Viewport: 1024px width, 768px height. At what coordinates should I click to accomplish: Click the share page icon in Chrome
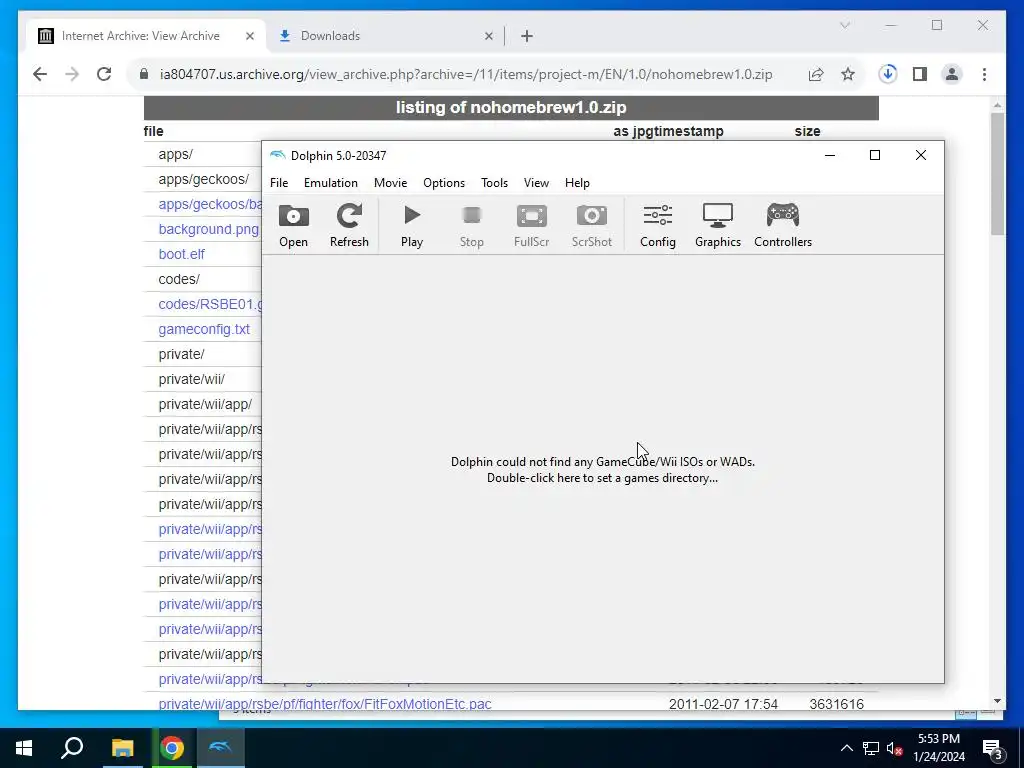pos(816,74)
